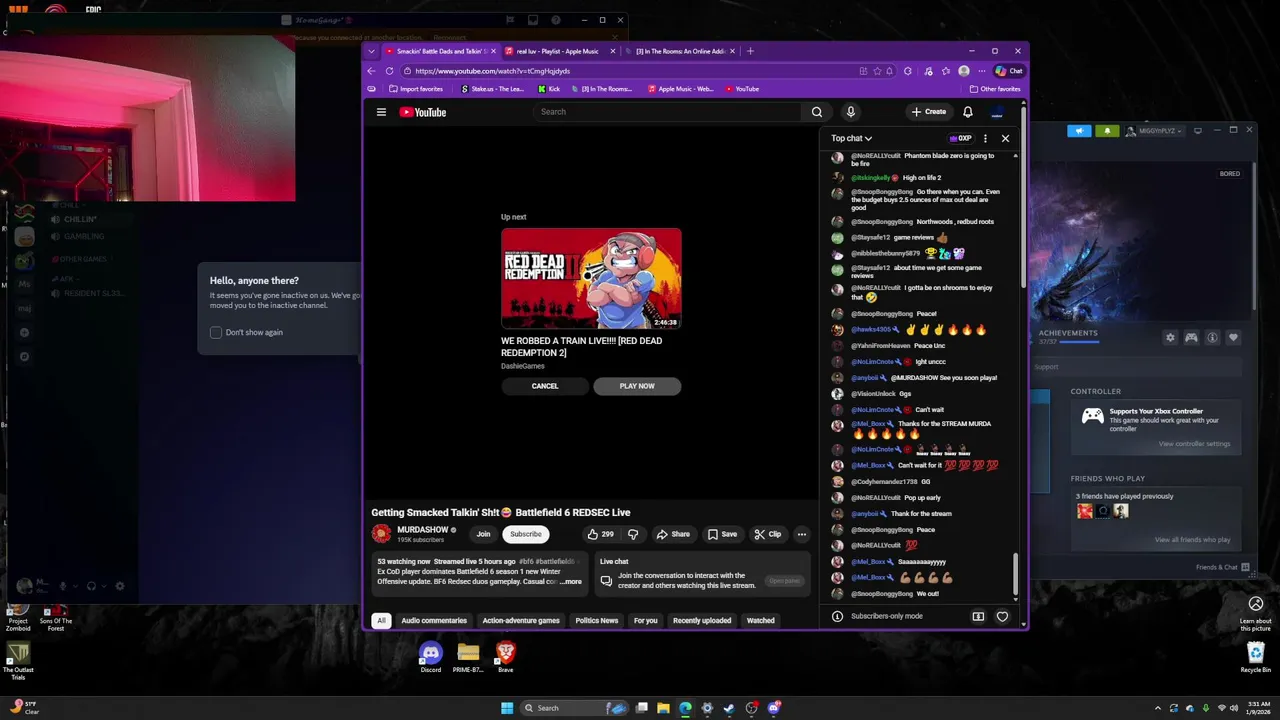Switch to the In The Rooms tab
The image size is (1280, 720).
coord(682,51)
